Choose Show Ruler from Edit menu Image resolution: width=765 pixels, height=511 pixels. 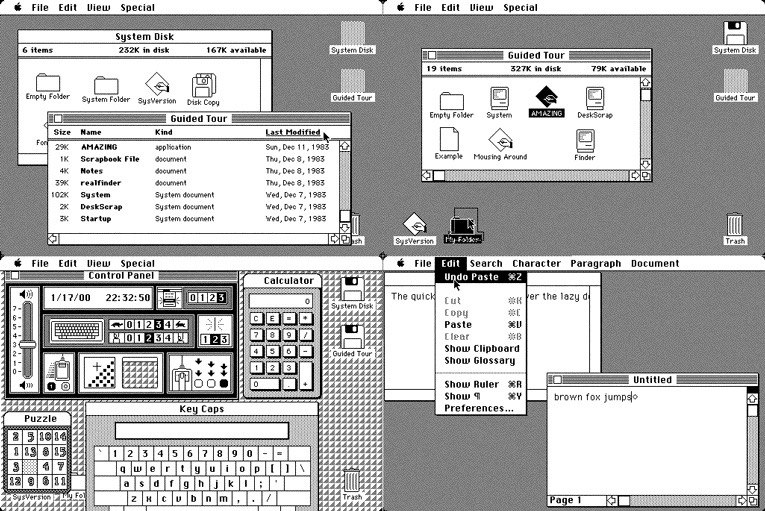481,385
